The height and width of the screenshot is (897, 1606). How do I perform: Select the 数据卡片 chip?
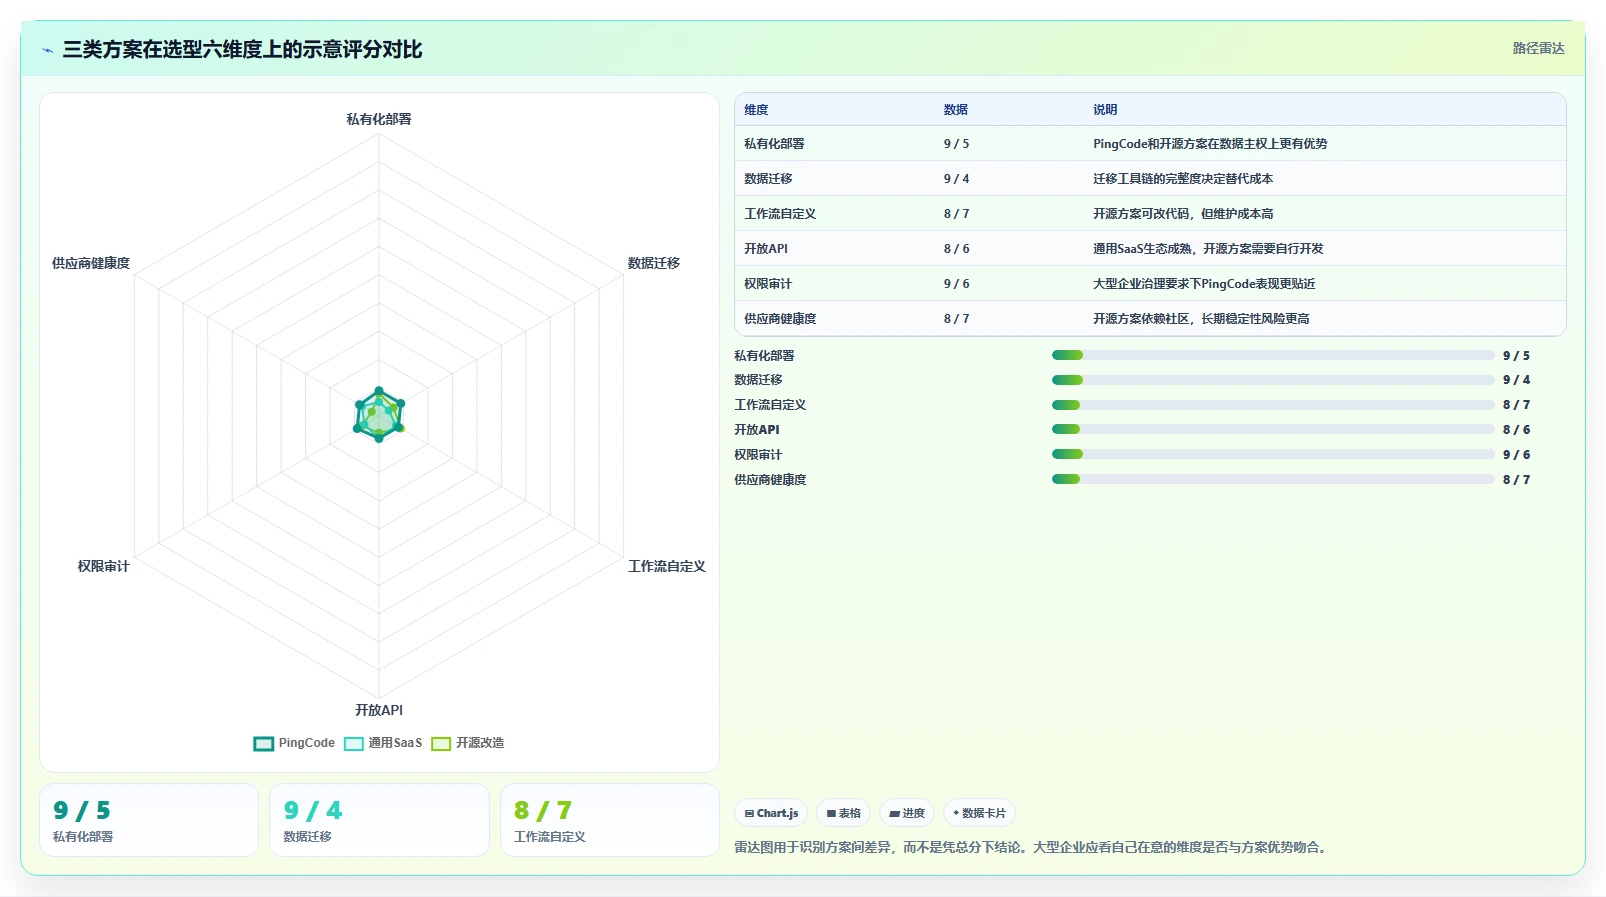pos(979,813)
